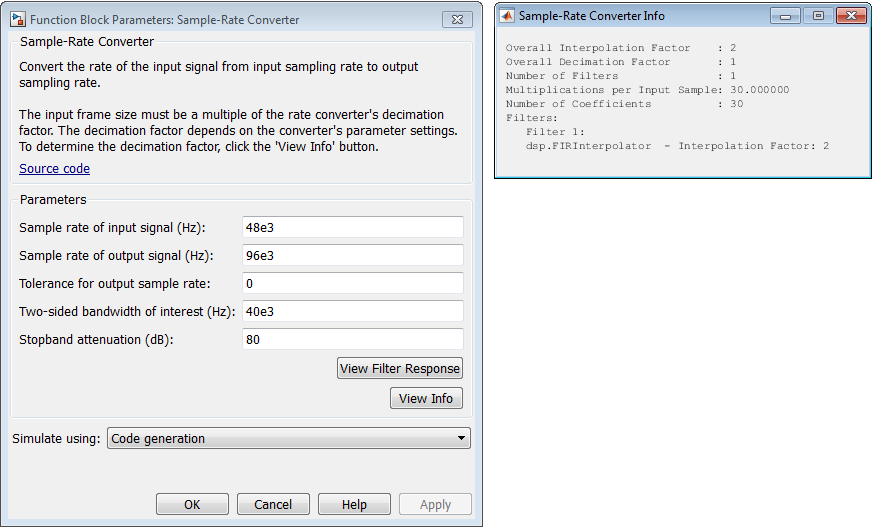Click the Stopband attenuation input box
This screenshot has height=528, width=875.
(352, 339)
